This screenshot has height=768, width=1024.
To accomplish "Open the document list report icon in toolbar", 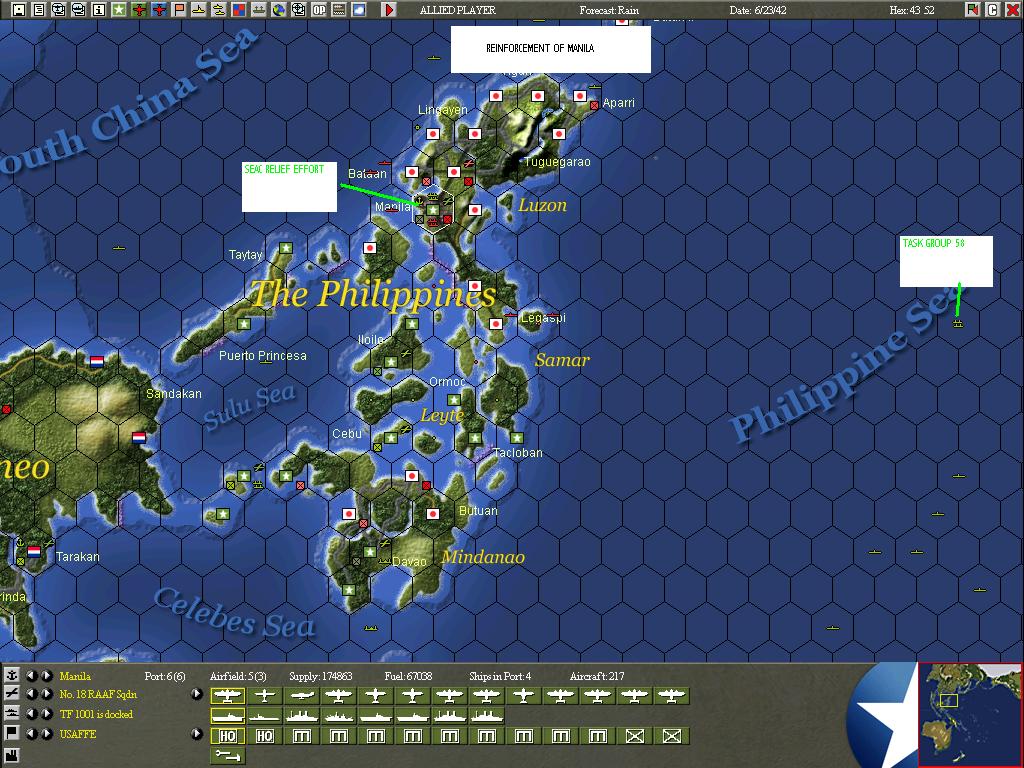I will click(x=39, y=10).
